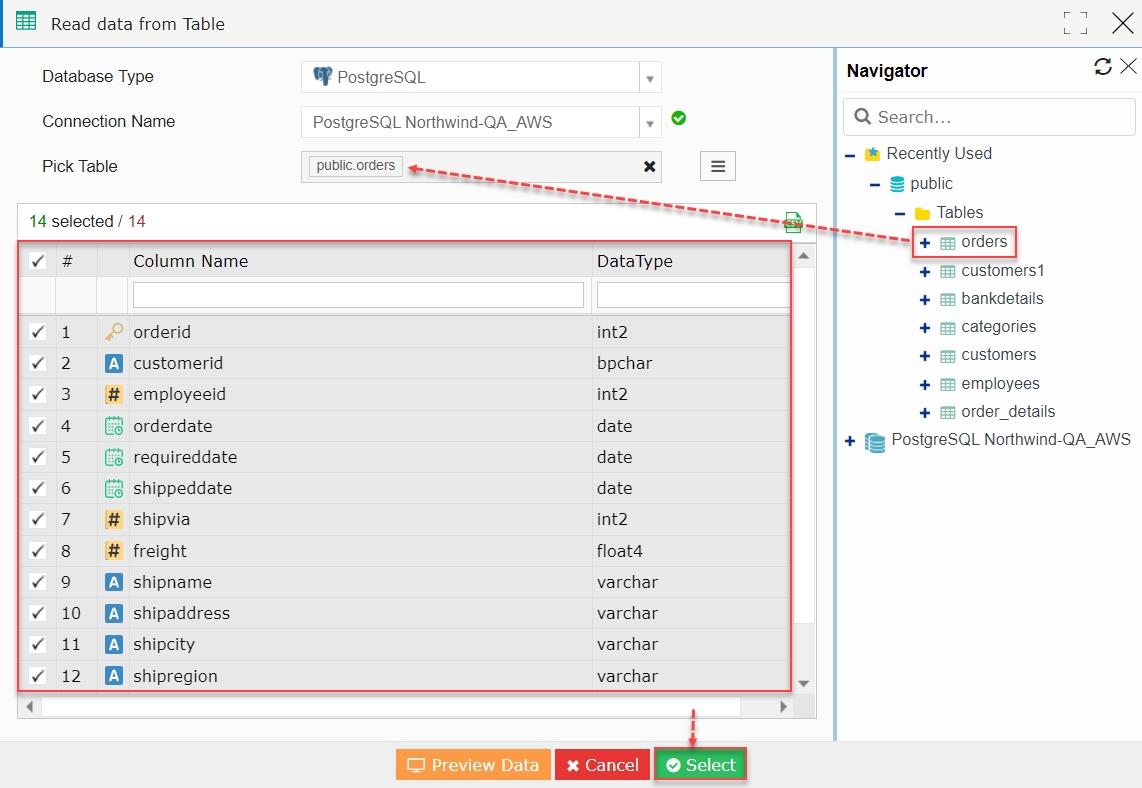Click the Select button to confirm

[x=700, y=764]
